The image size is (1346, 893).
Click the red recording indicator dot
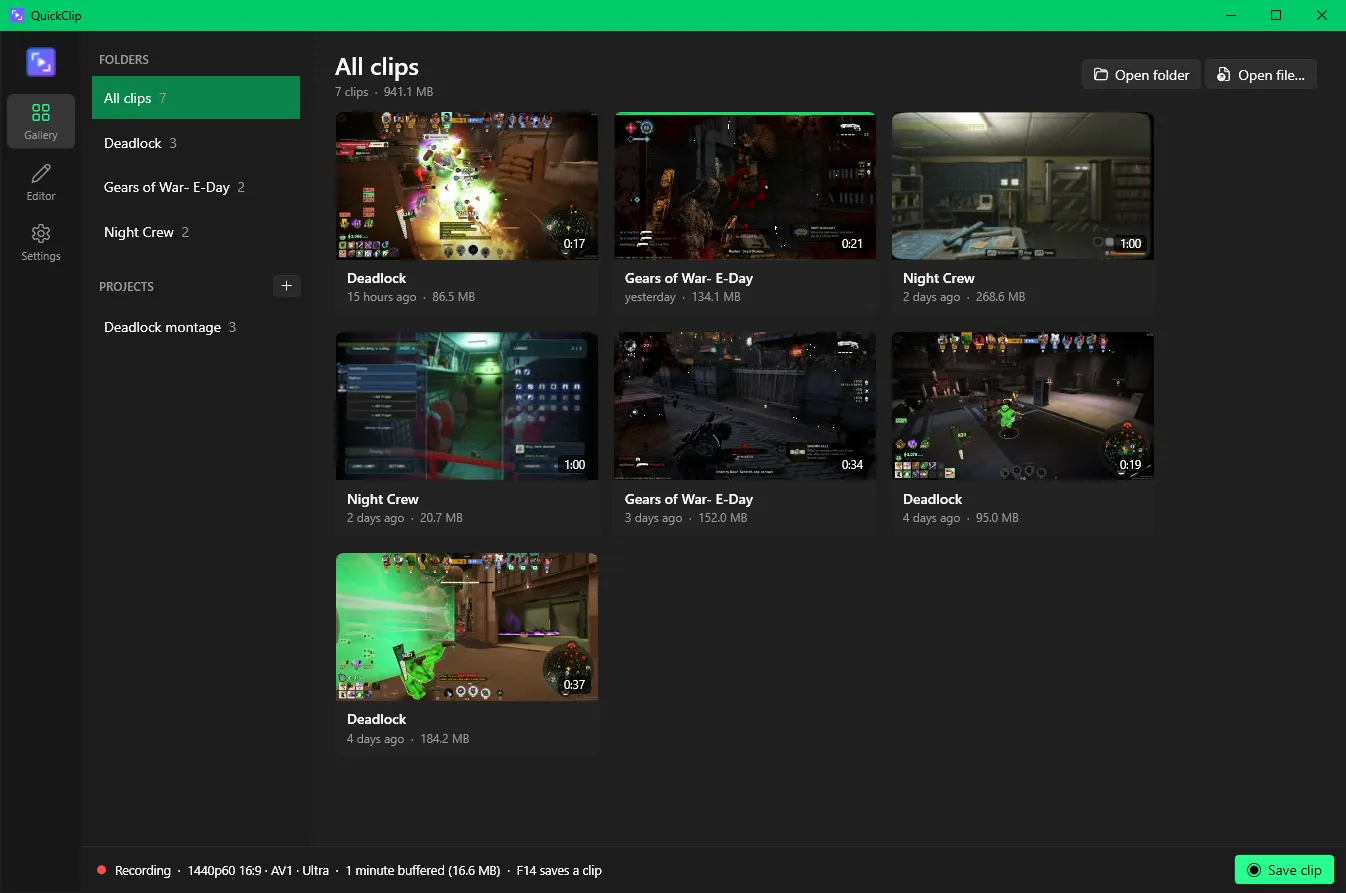pos(102,870)
